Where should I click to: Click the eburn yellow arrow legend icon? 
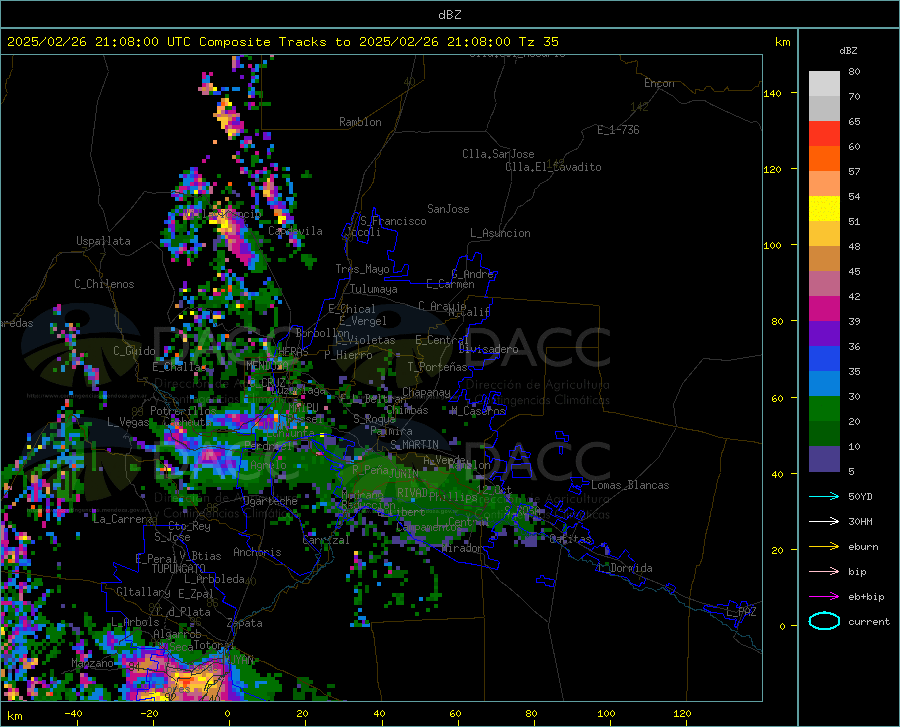(x=824, y=547)
